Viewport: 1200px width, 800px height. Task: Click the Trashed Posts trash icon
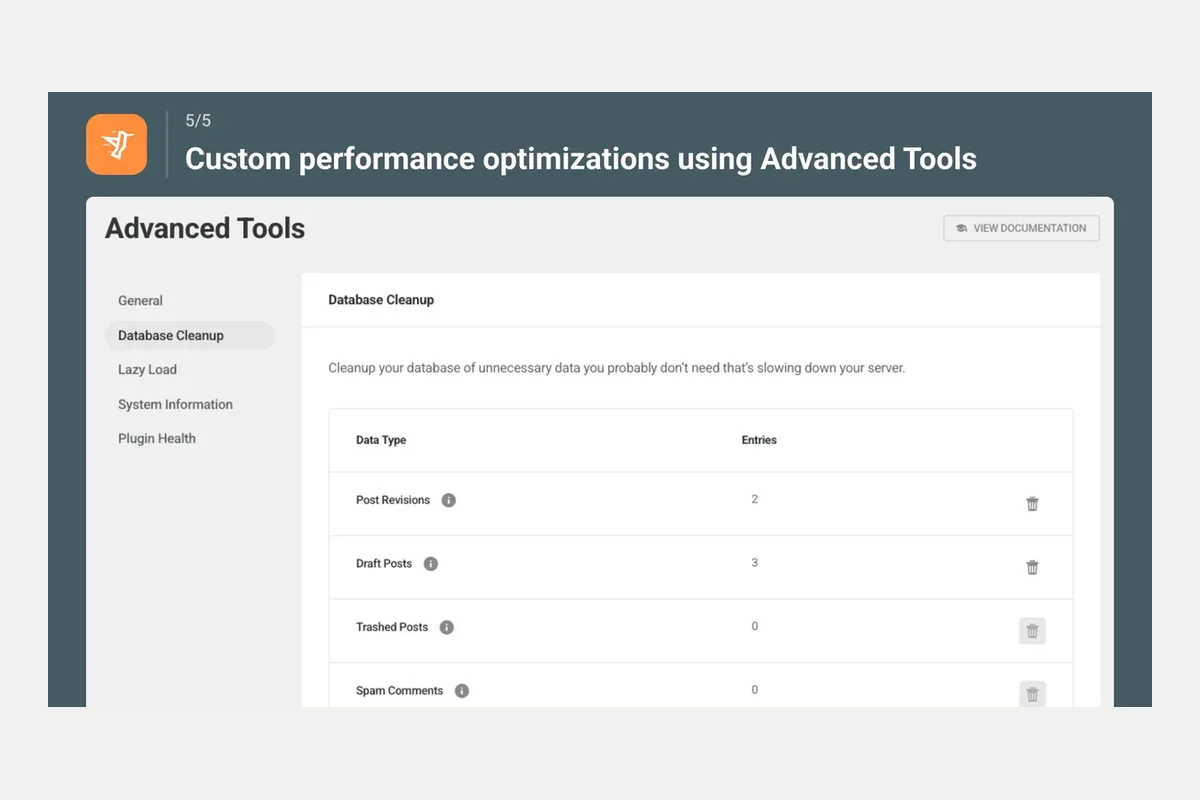(1032, 631)
